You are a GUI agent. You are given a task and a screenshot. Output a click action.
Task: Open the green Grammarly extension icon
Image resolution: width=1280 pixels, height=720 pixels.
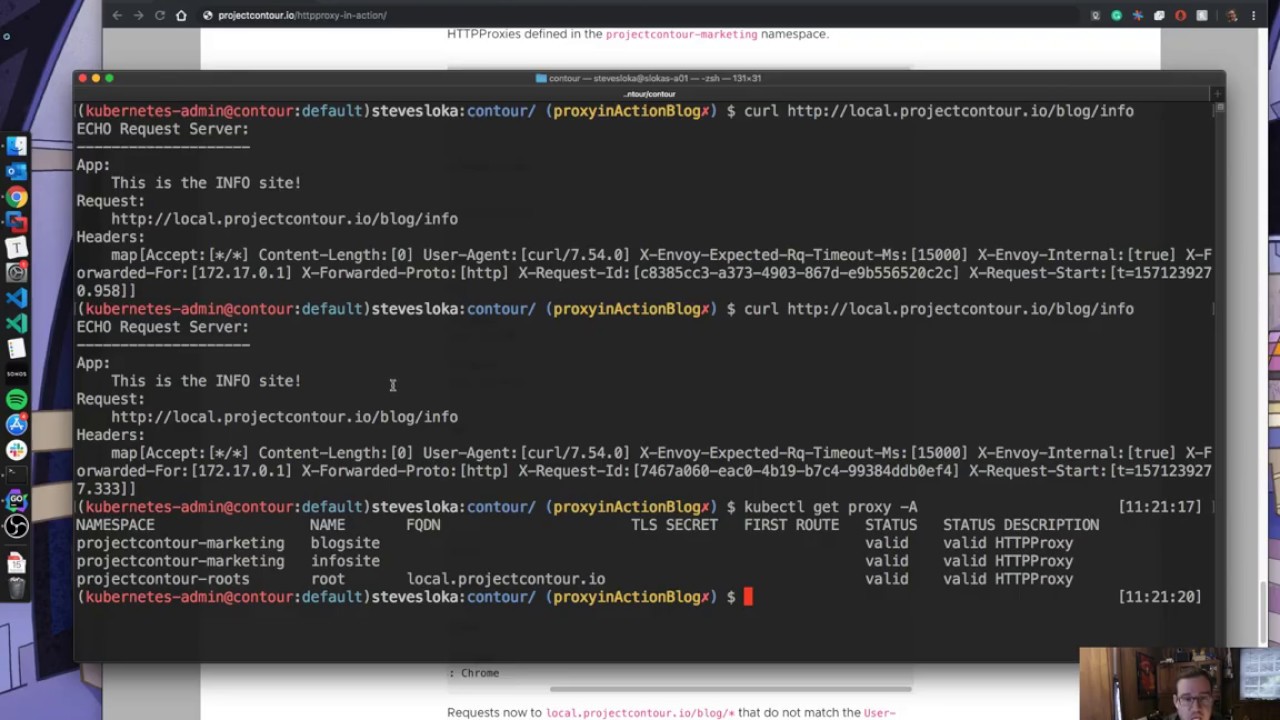1116,15
